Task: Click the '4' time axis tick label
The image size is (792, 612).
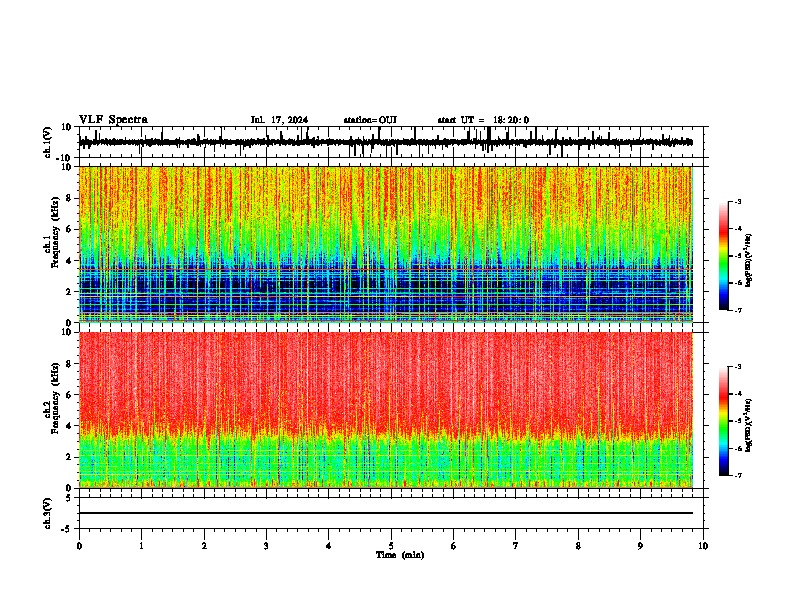Action: [x=329, y=546]
